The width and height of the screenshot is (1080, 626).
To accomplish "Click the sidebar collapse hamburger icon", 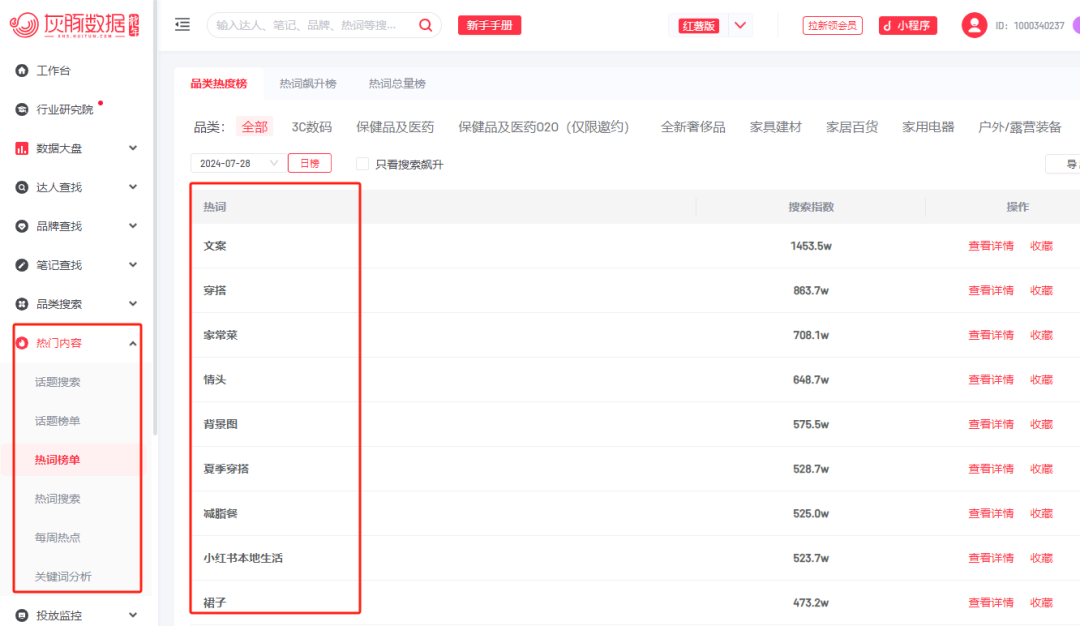I will coord(182,25).
